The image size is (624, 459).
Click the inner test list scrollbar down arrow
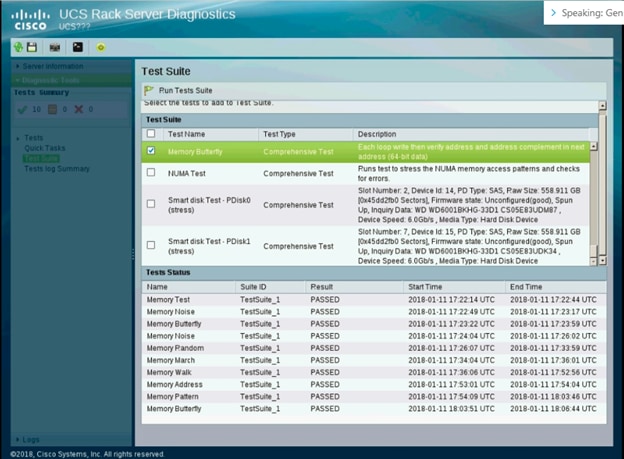tap(593, 261)
